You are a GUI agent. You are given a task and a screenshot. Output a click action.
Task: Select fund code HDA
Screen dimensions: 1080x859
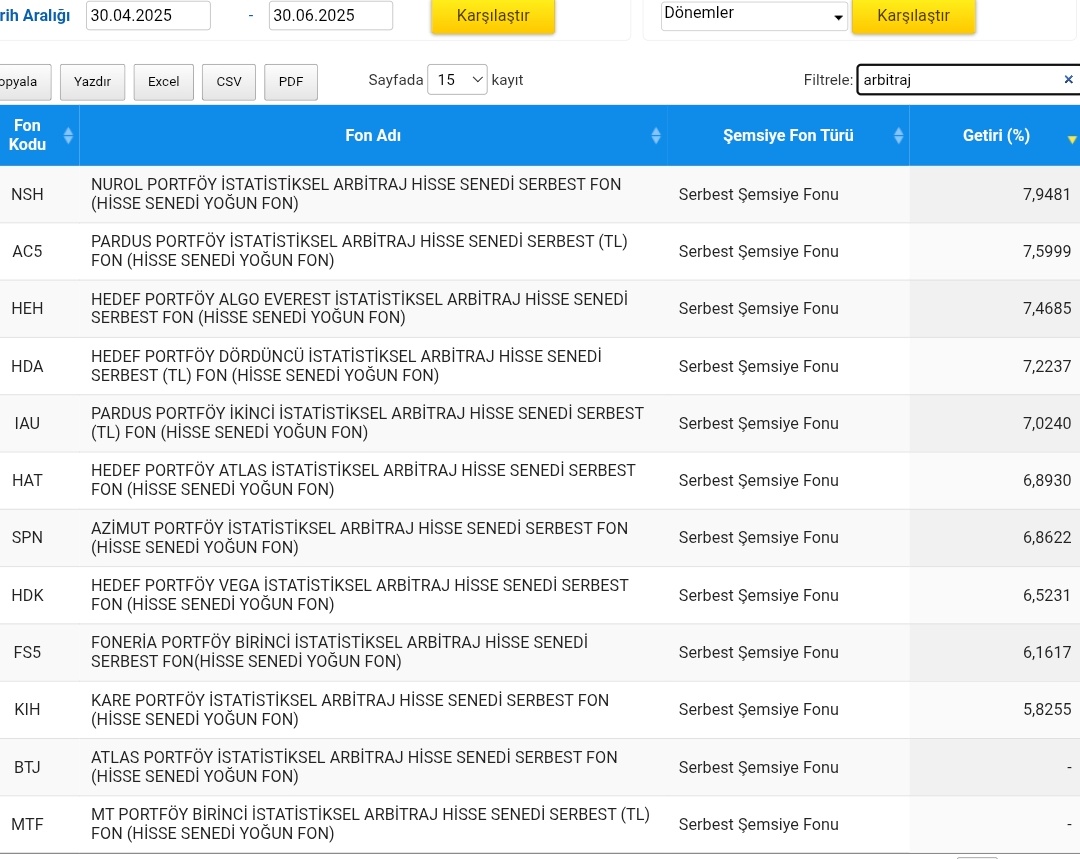(28, 366)
